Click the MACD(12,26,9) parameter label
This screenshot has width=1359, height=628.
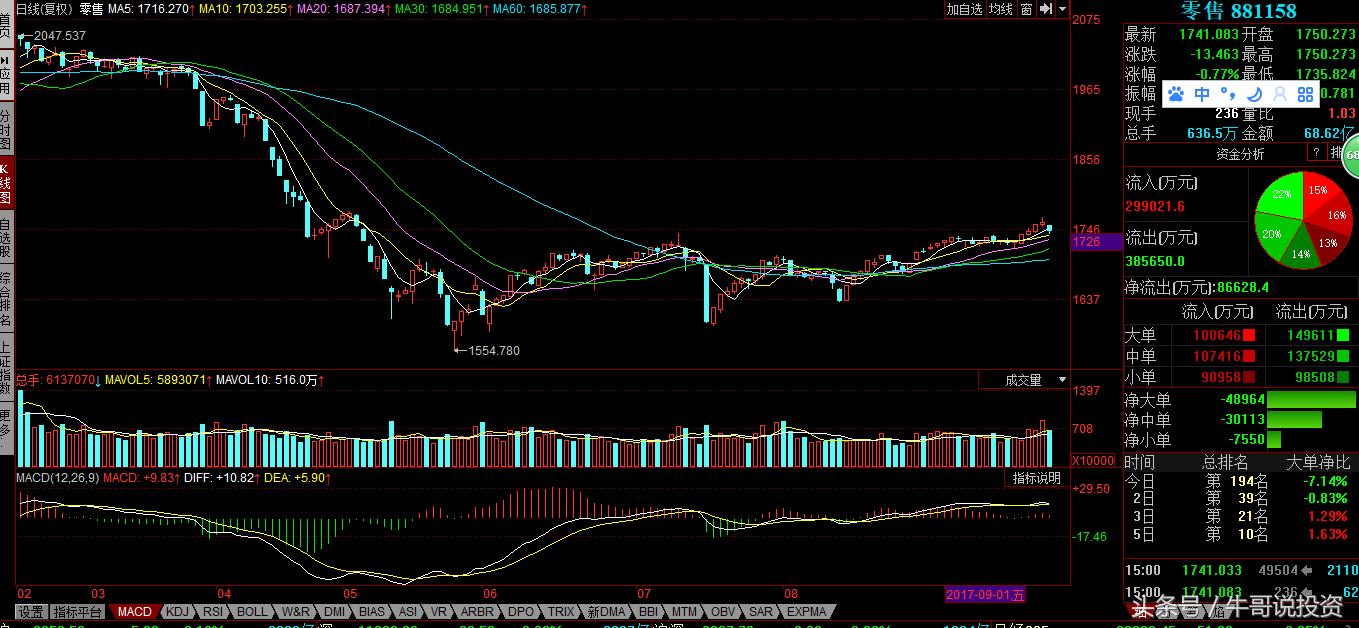point(56,478)
